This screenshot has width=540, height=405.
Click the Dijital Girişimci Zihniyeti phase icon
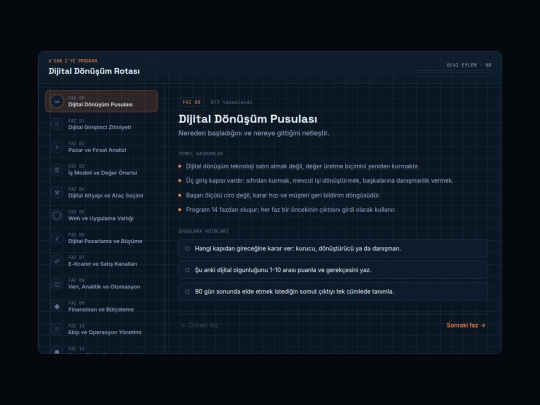(x=57, y=124)
